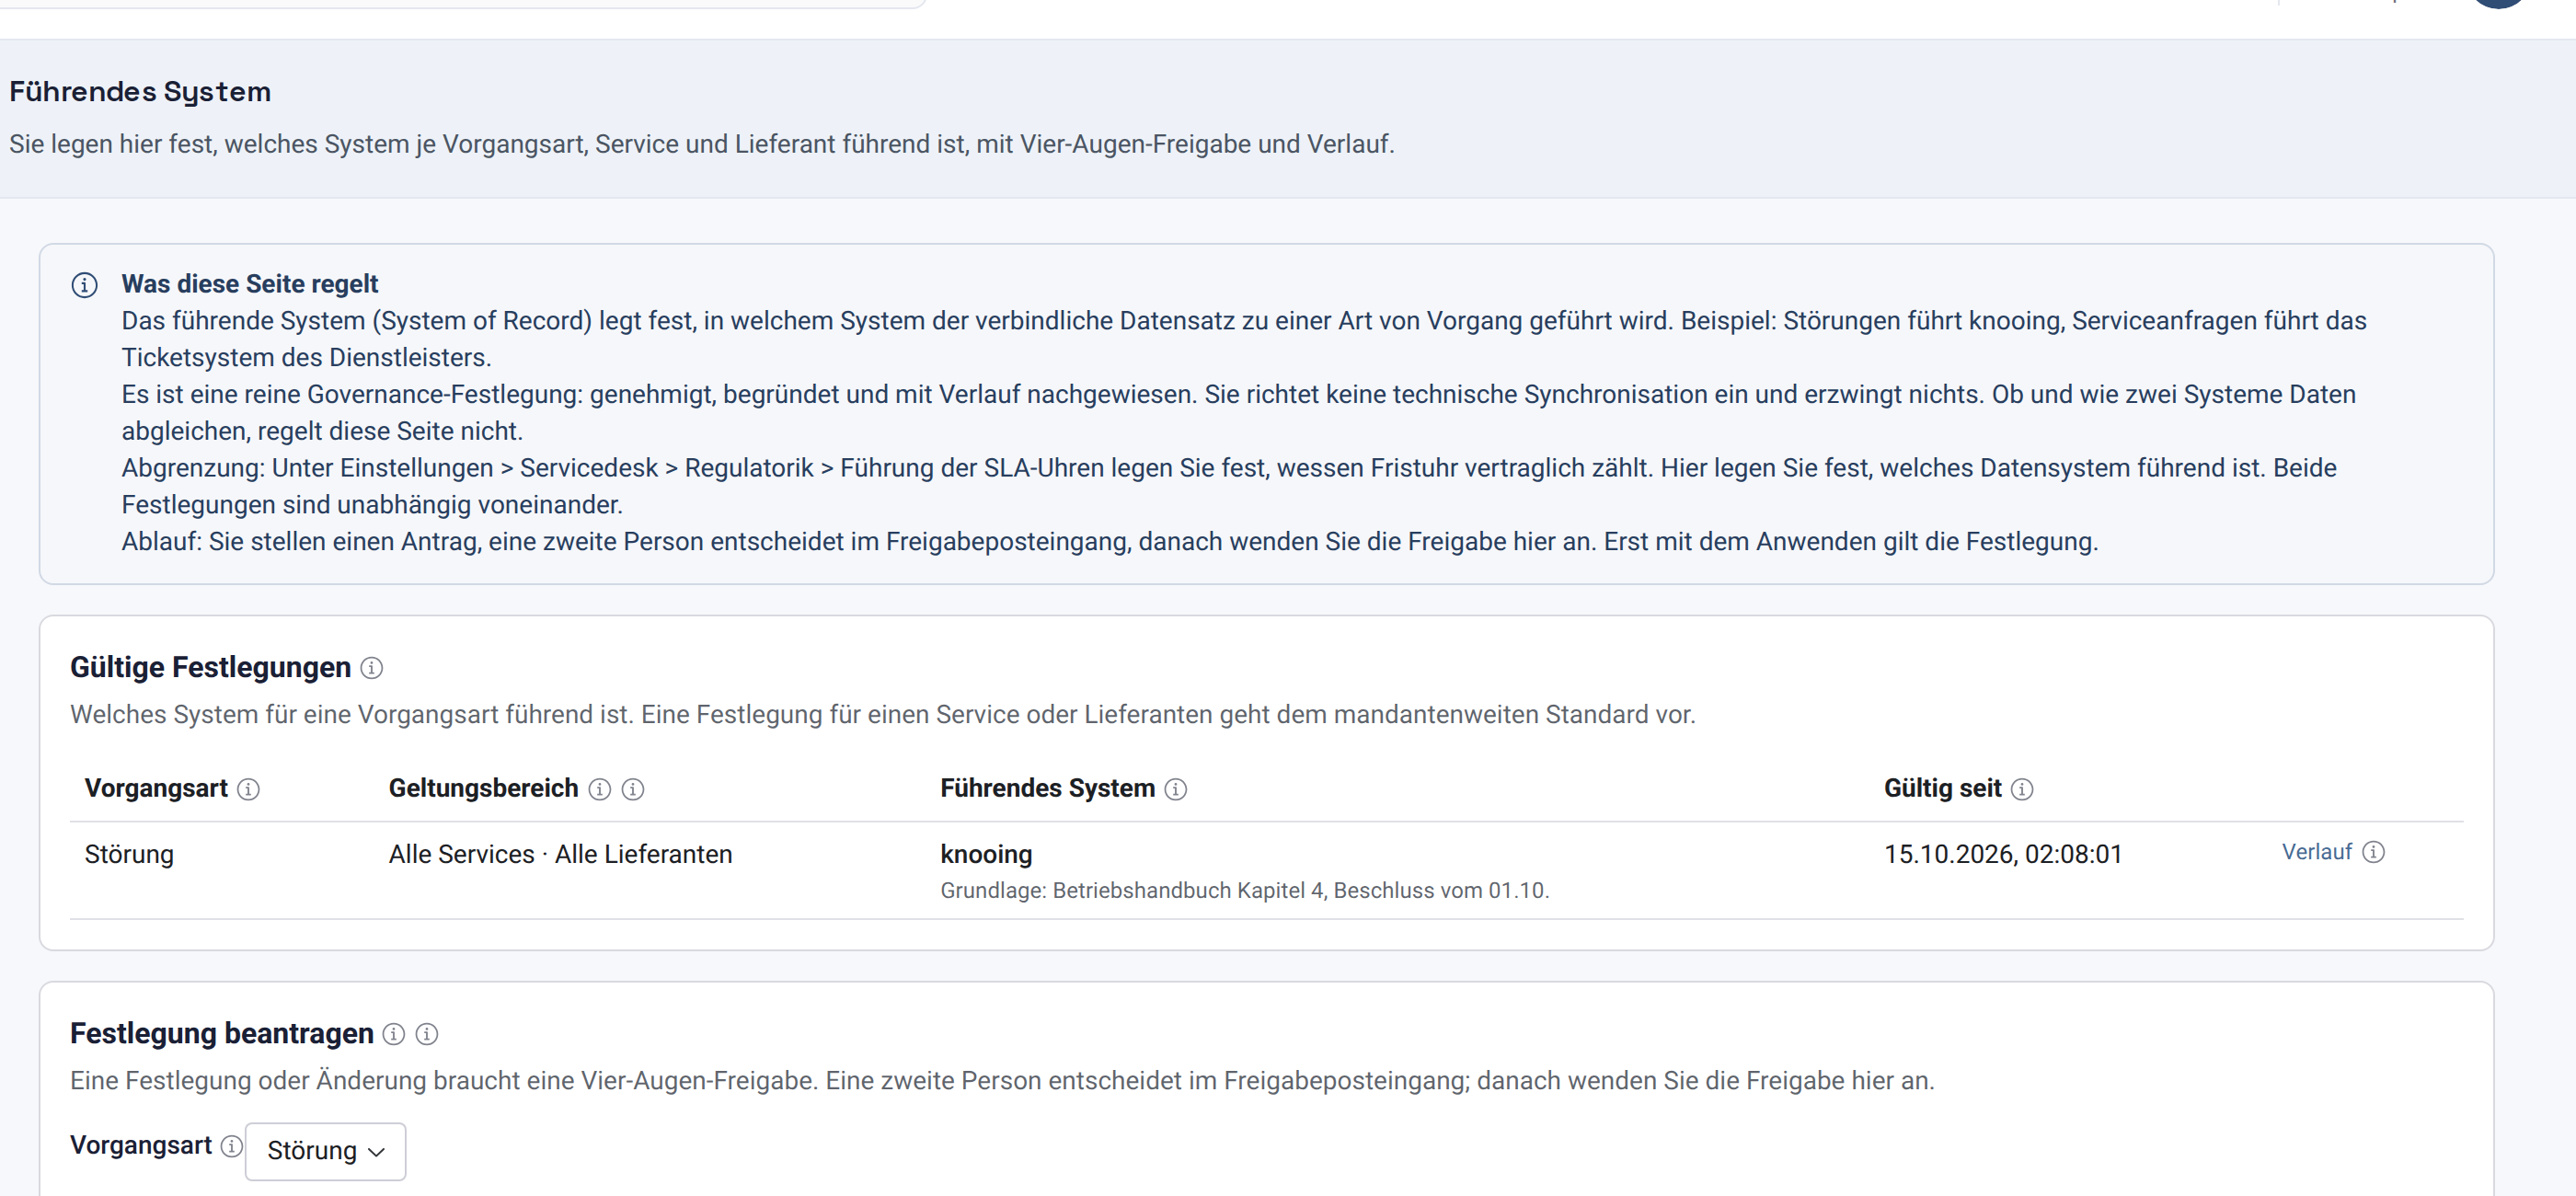Open 'Verlauf' link in Störung row
2576x1196 pixels.
coord(2316,852)
